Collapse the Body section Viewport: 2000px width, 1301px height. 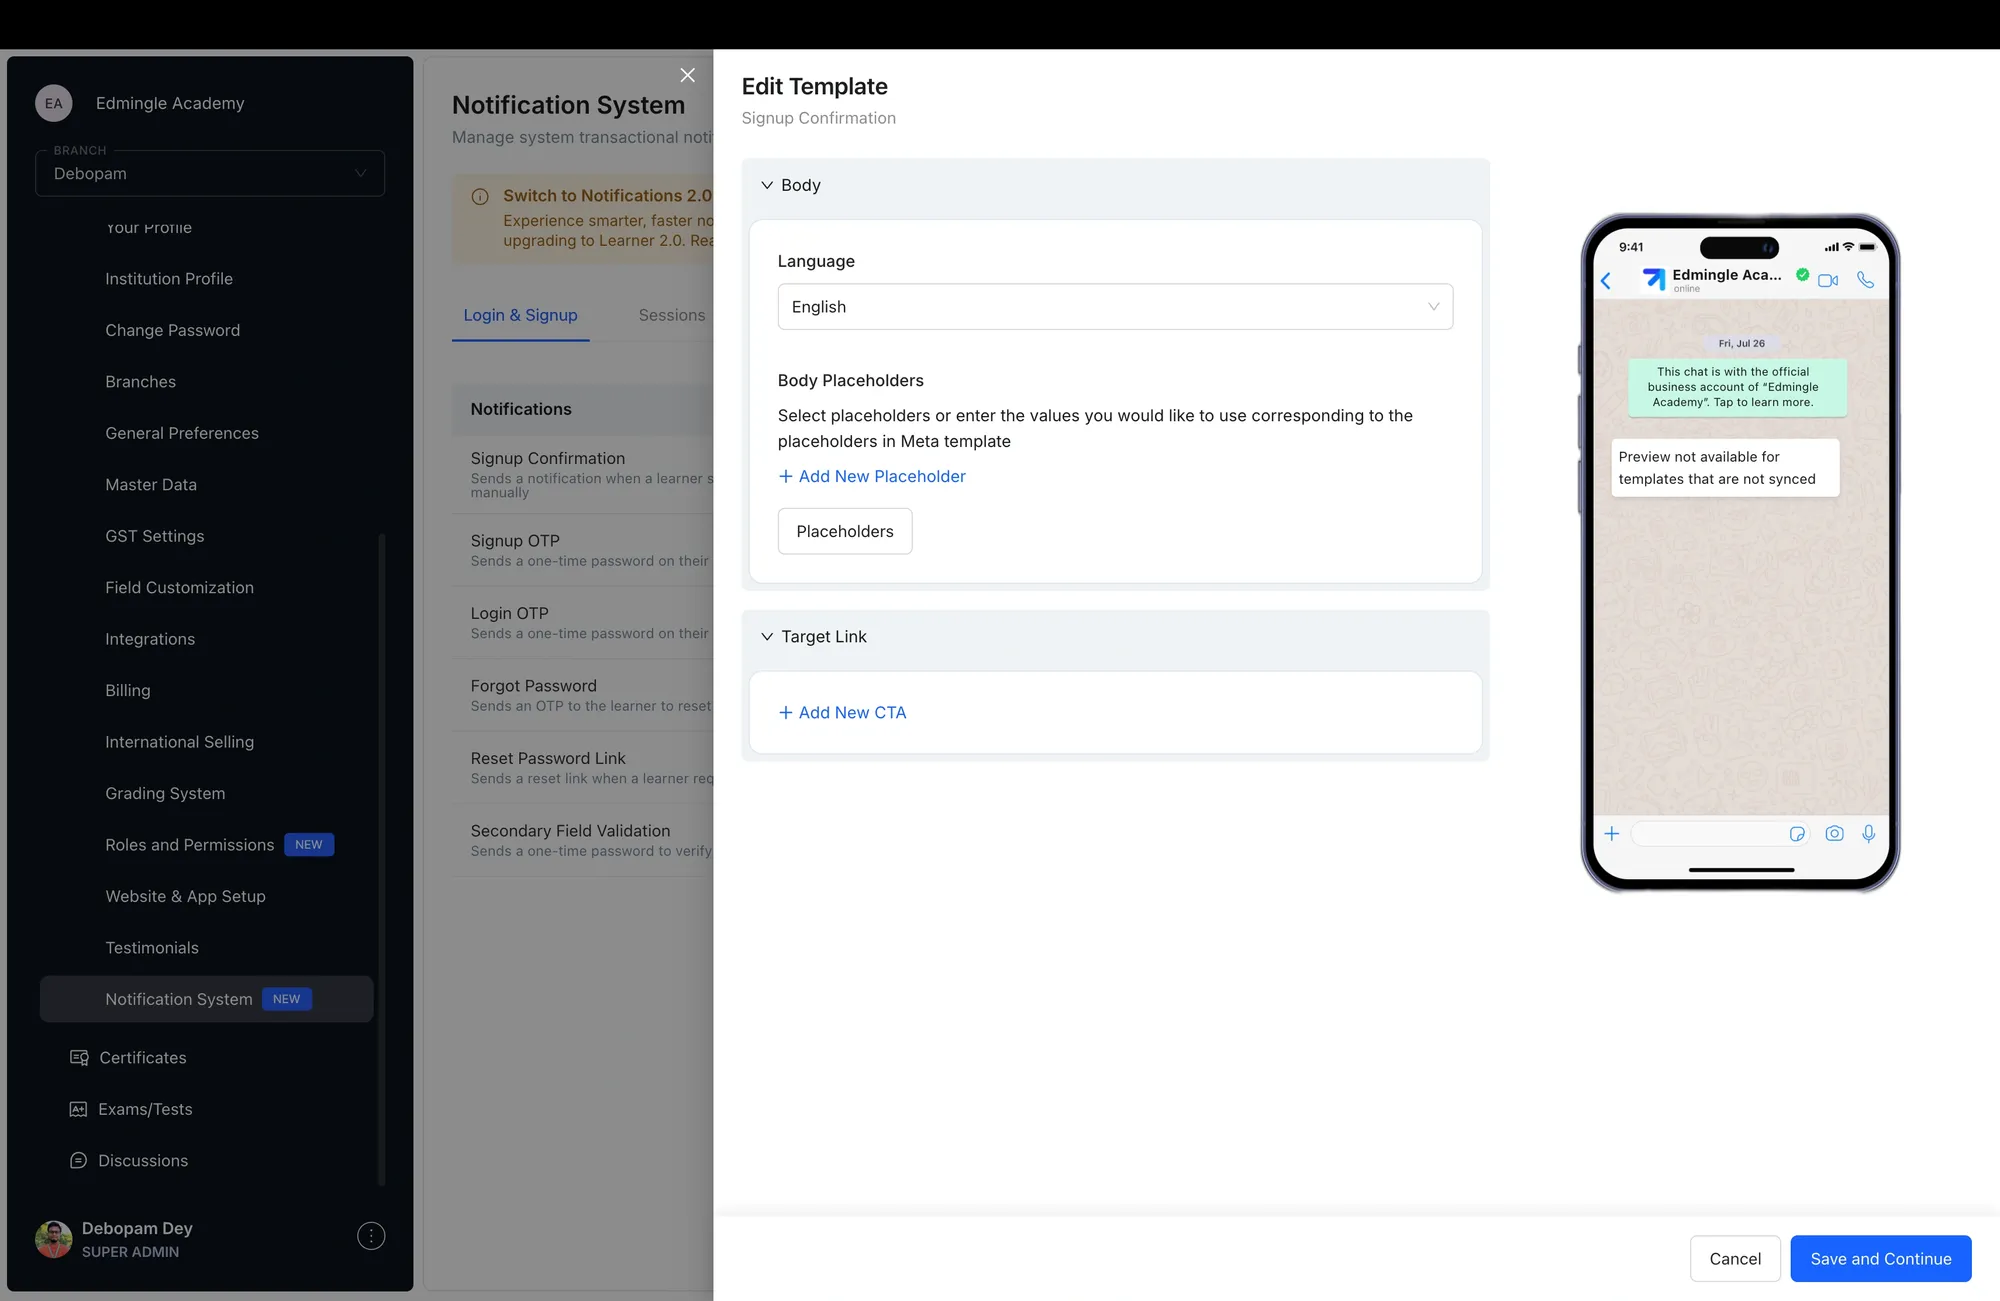[x=767, y=186]
